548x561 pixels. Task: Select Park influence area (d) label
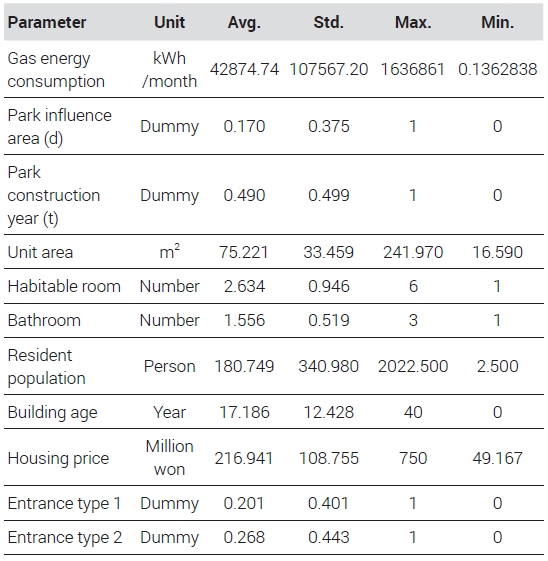[x=59, y=127]
